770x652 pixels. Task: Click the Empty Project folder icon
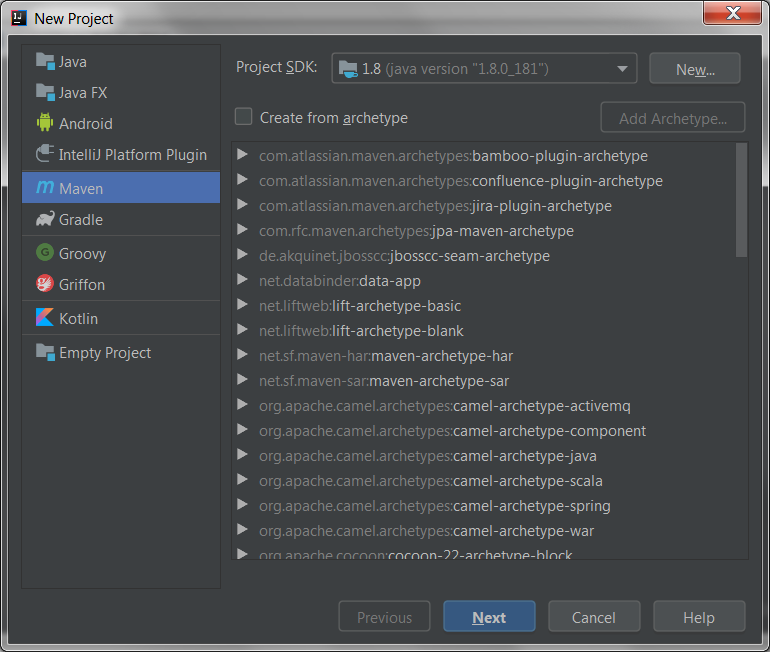click(45, 352)
